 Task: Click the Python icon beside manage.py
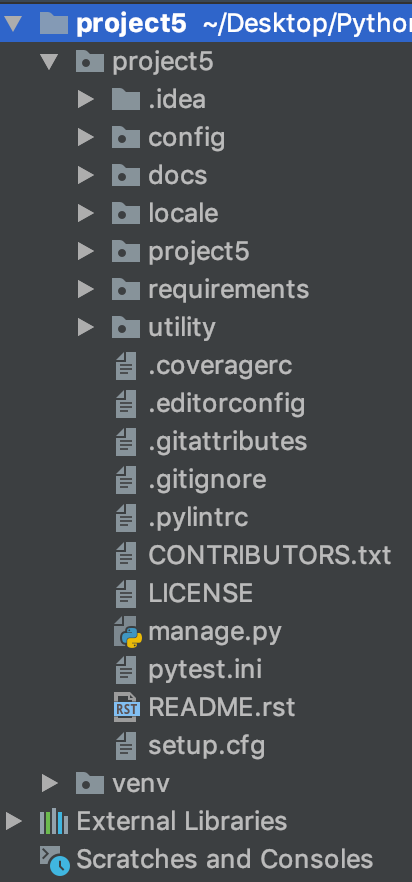pos(127,632)
